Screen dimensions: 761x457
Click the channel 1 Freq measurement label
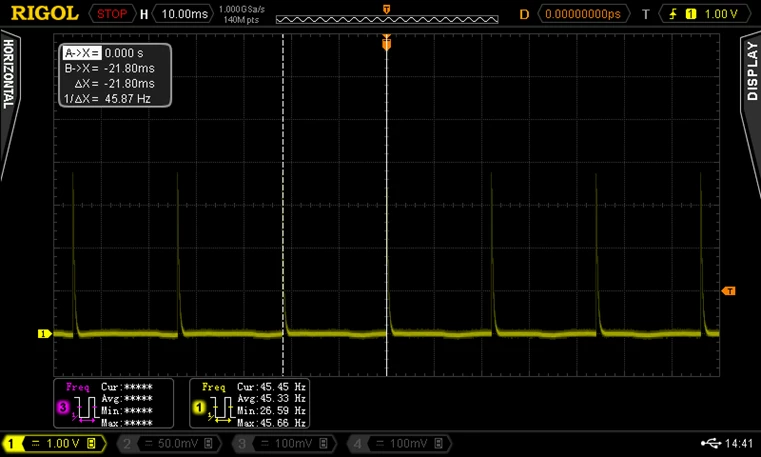(x=214, y=387)
